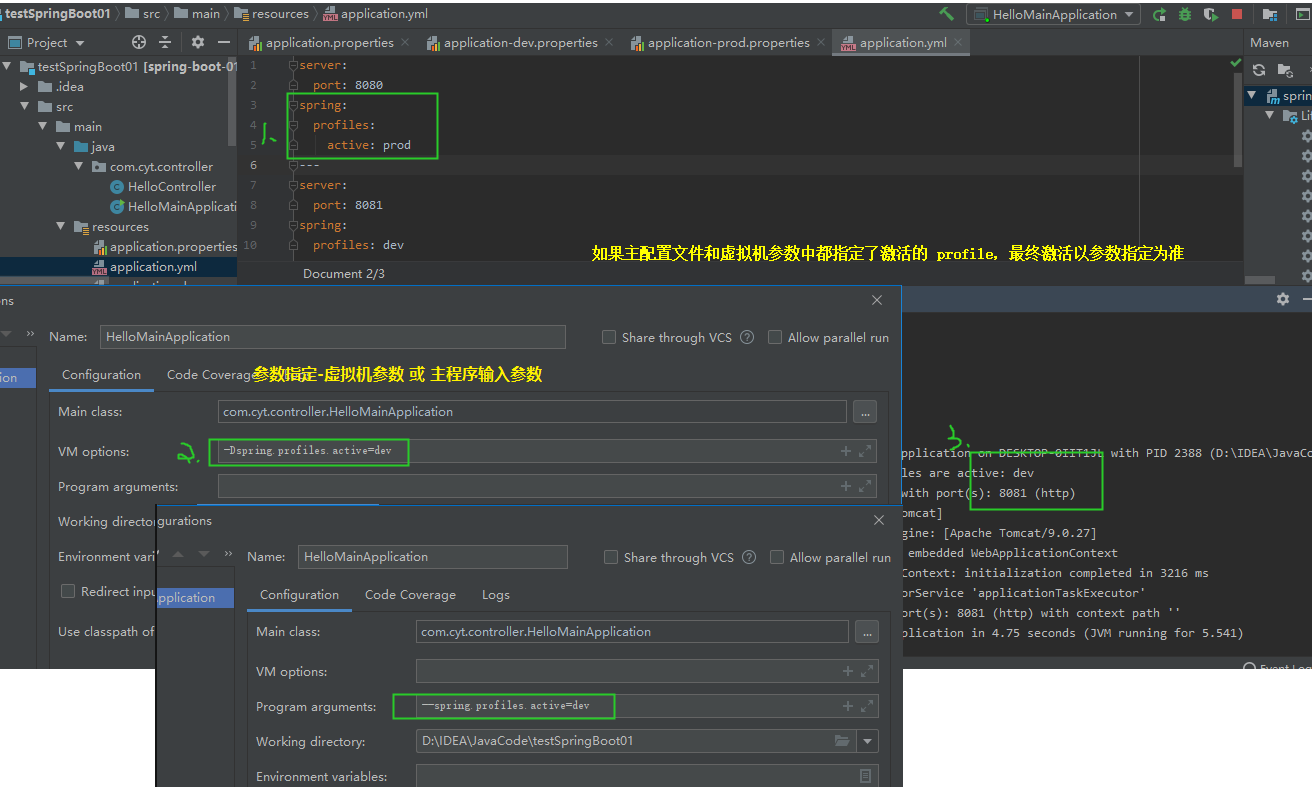Run with coverage using the shield icon
Viewport: 1313px width, 787px height.
click(1211, 14)
